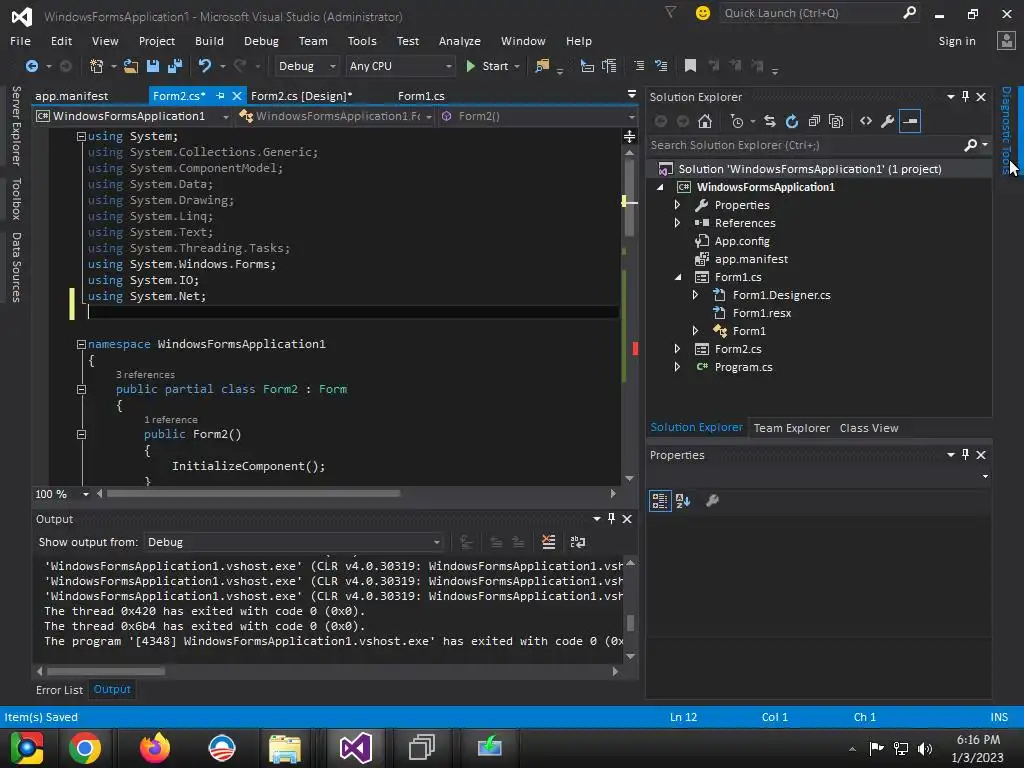Open the notifications flag icon
This screenshot has width=1024, height=768.
(x=670, y=12)
